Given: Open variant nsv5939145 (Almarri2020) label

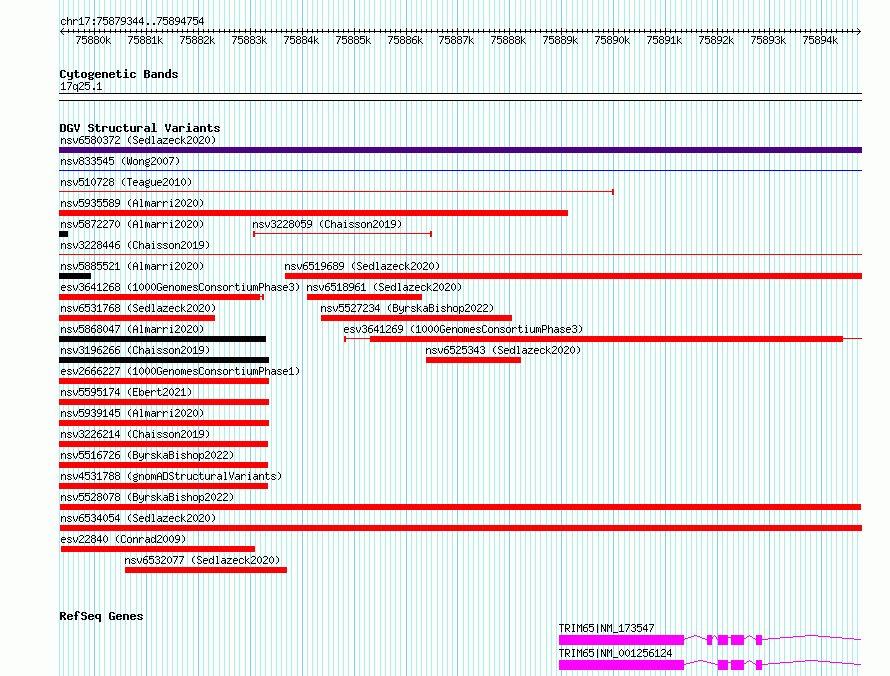Looking at the screenshot, I should [x=132, y=413].
